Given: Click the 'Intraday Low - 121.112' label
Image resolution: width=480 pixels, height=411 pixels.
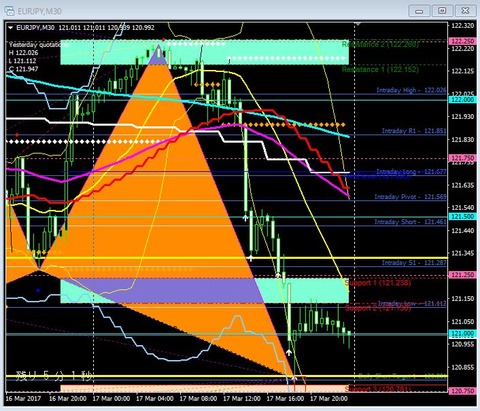Looking at the screenshot, I should coord(412,303).
